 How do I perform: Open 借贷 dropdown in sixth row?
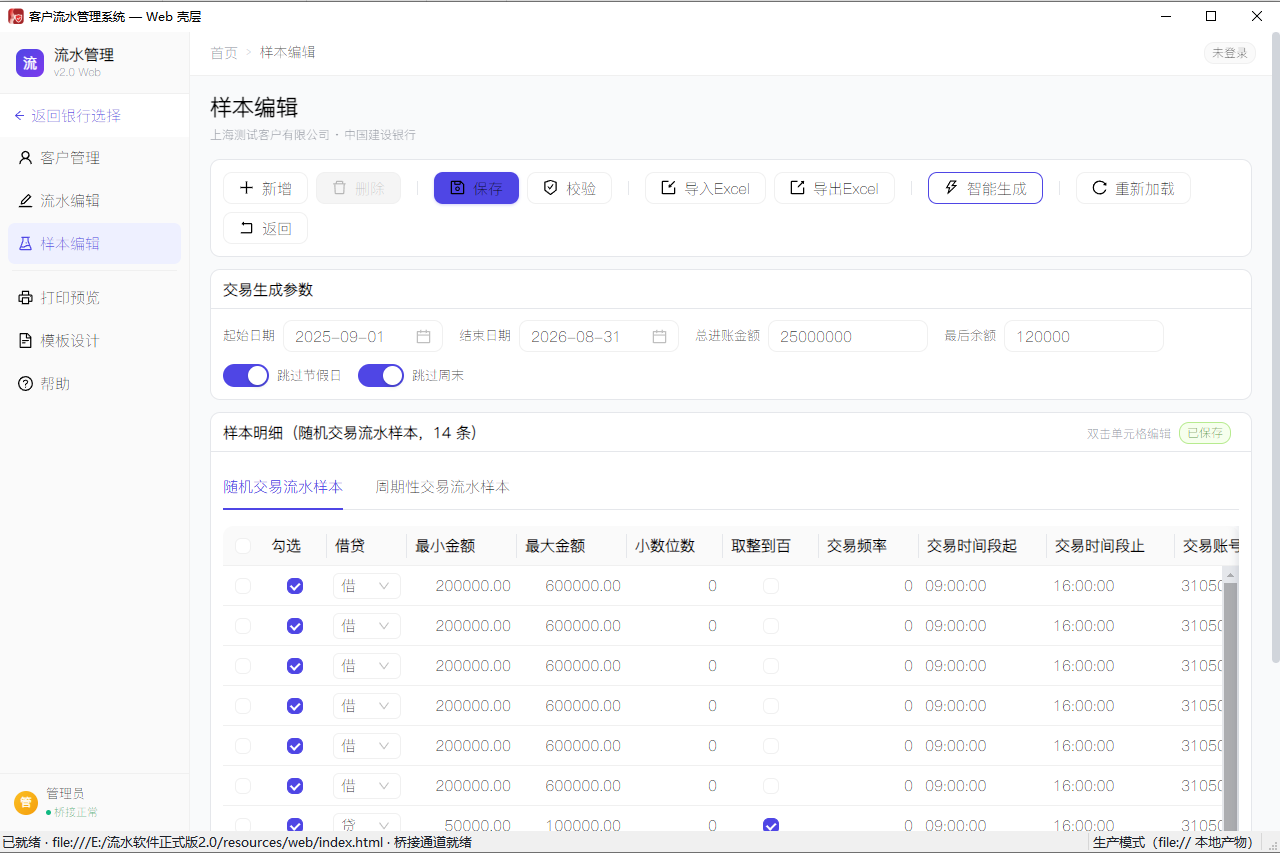click(367, 786)
